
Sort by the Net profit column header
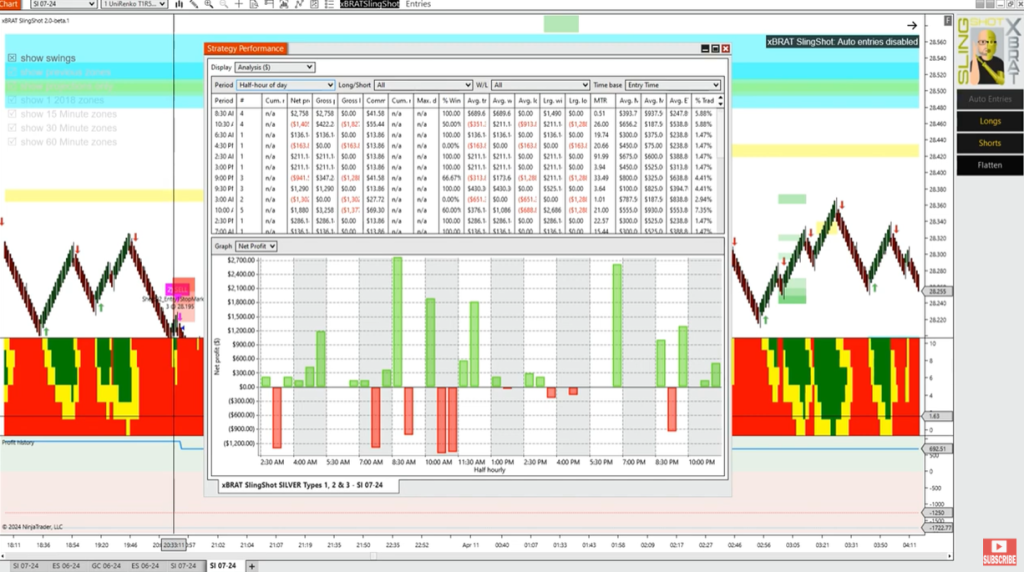[x=300, y=101]
